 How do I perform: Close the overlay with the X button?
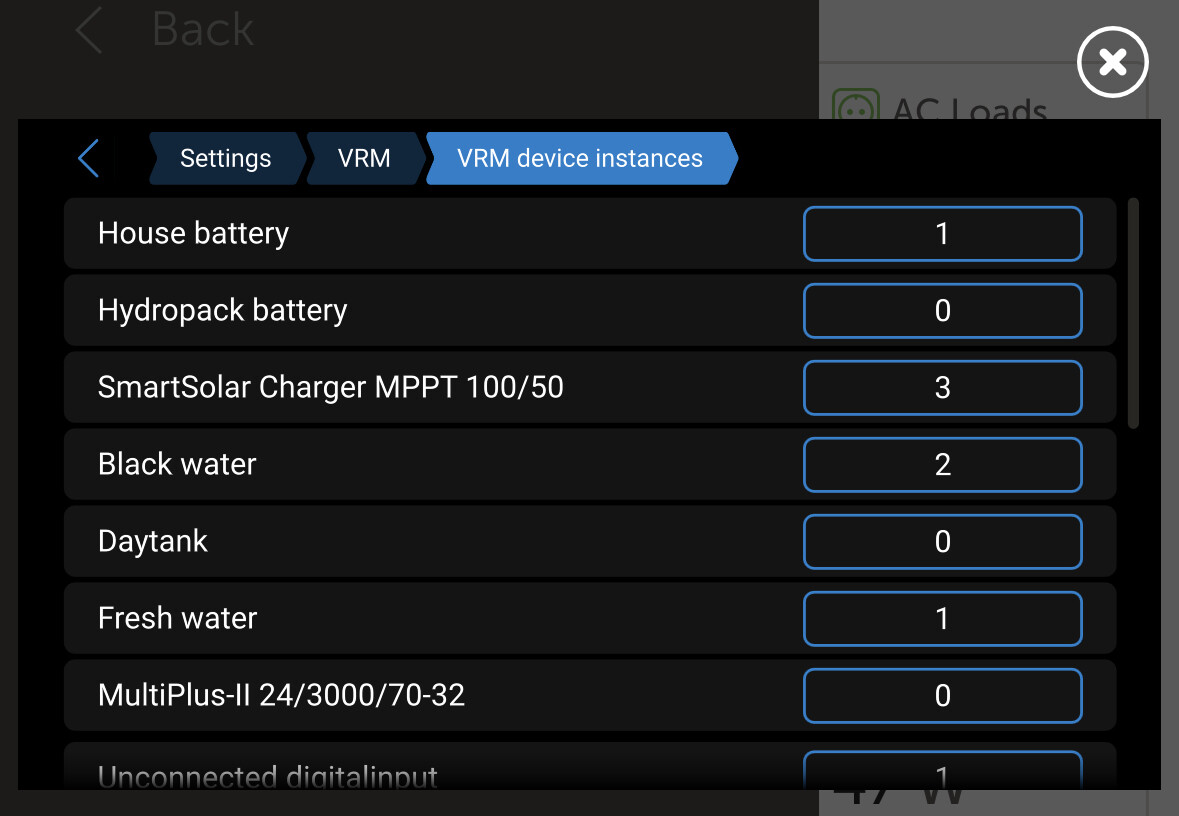pos(1112,63)
